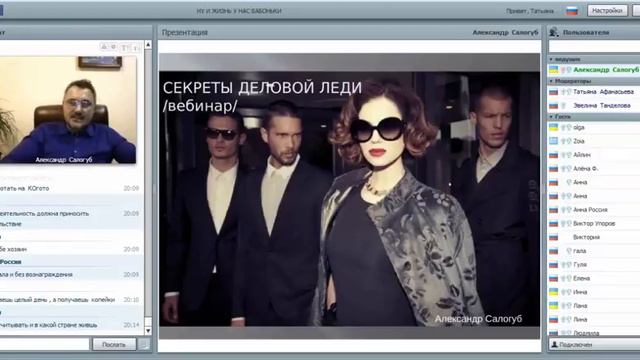640x360 pixels.
Task: Click the flag icon beside Гуля
Action: click(x=553, y=265)
